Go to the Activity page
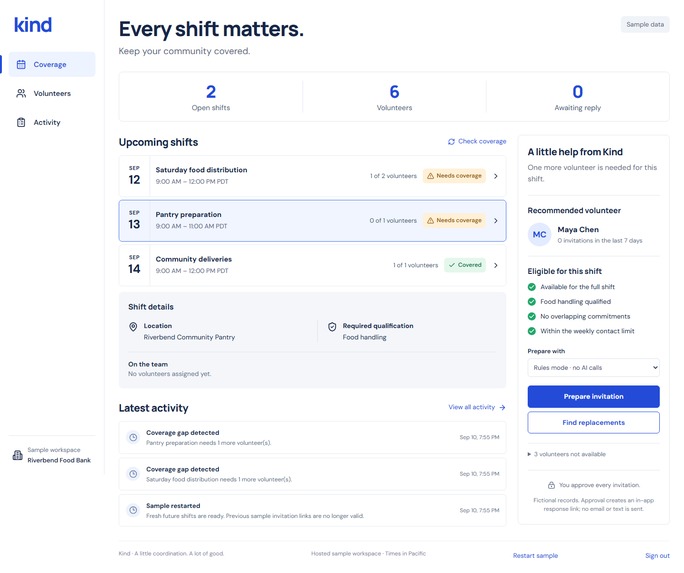The height and width of the screenshot is (573, 684). pyautogui.click(x=52, y=123)
